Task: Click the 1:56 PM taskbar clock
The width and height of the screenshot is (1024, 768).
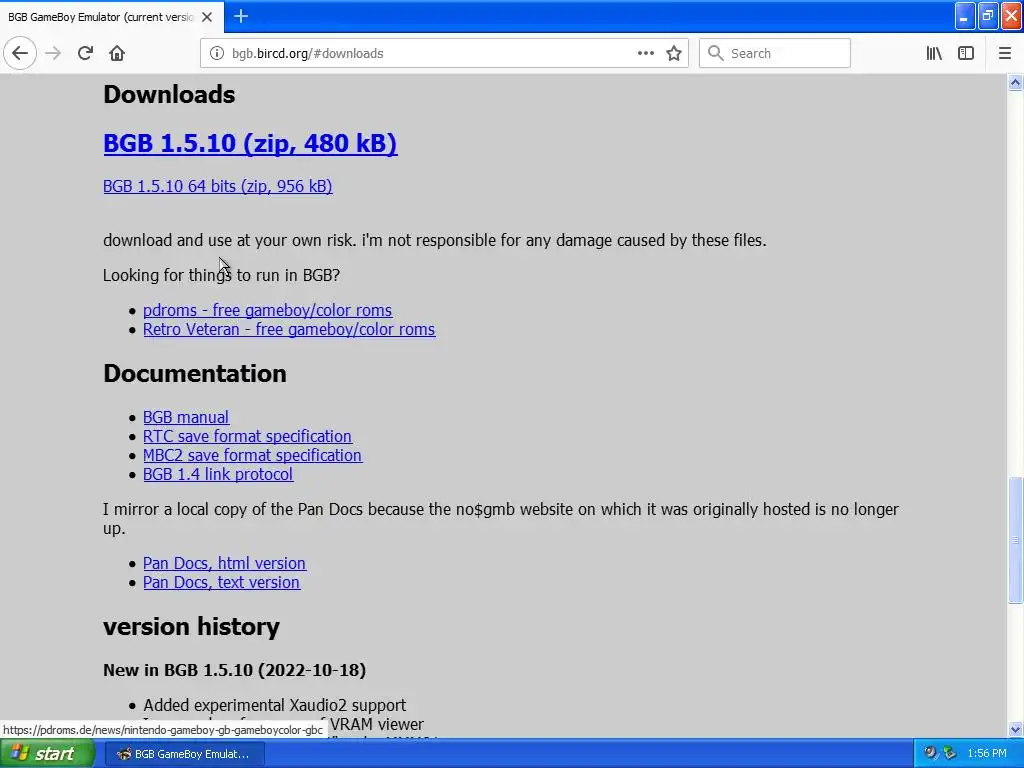Action: 987,754
